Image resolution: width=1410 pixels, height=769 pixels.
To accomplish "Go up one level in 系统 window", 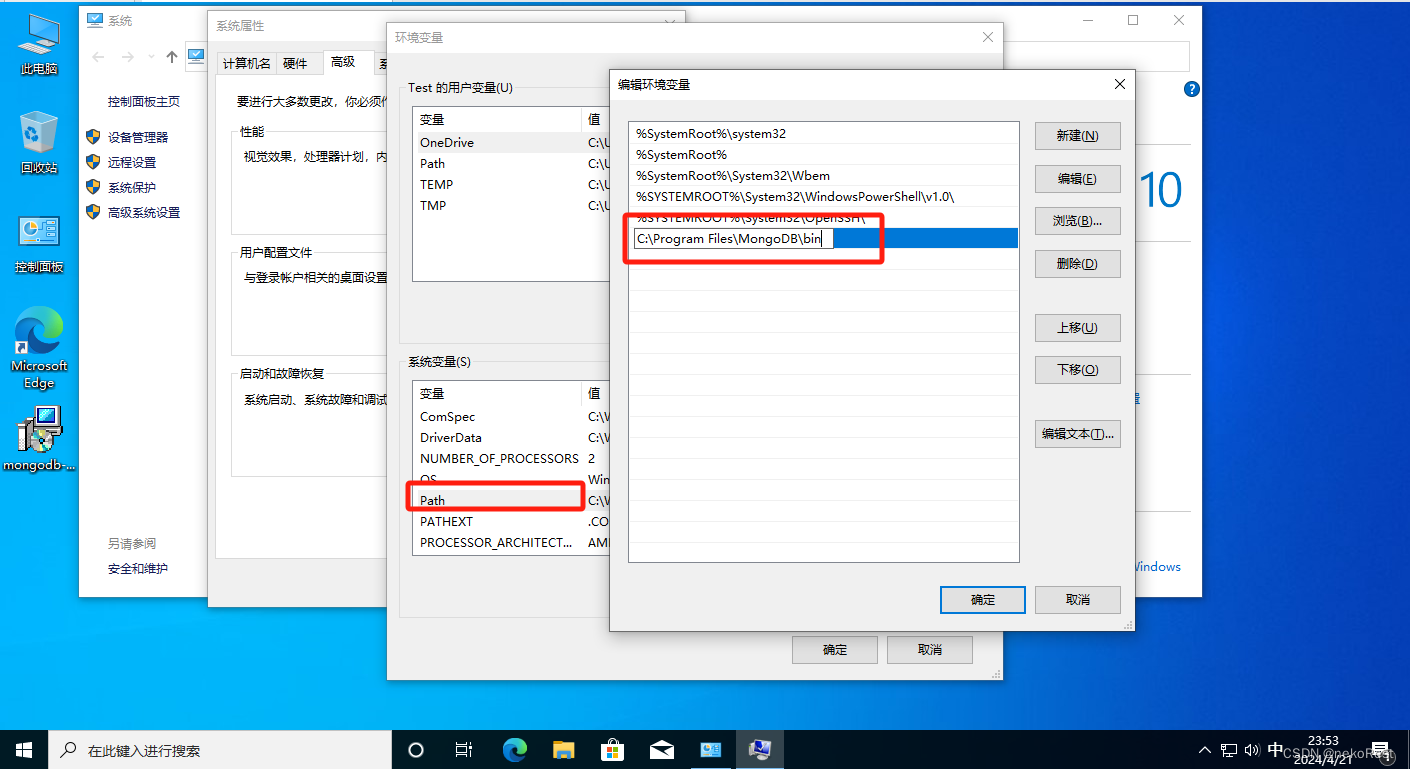I will (172, 57).
